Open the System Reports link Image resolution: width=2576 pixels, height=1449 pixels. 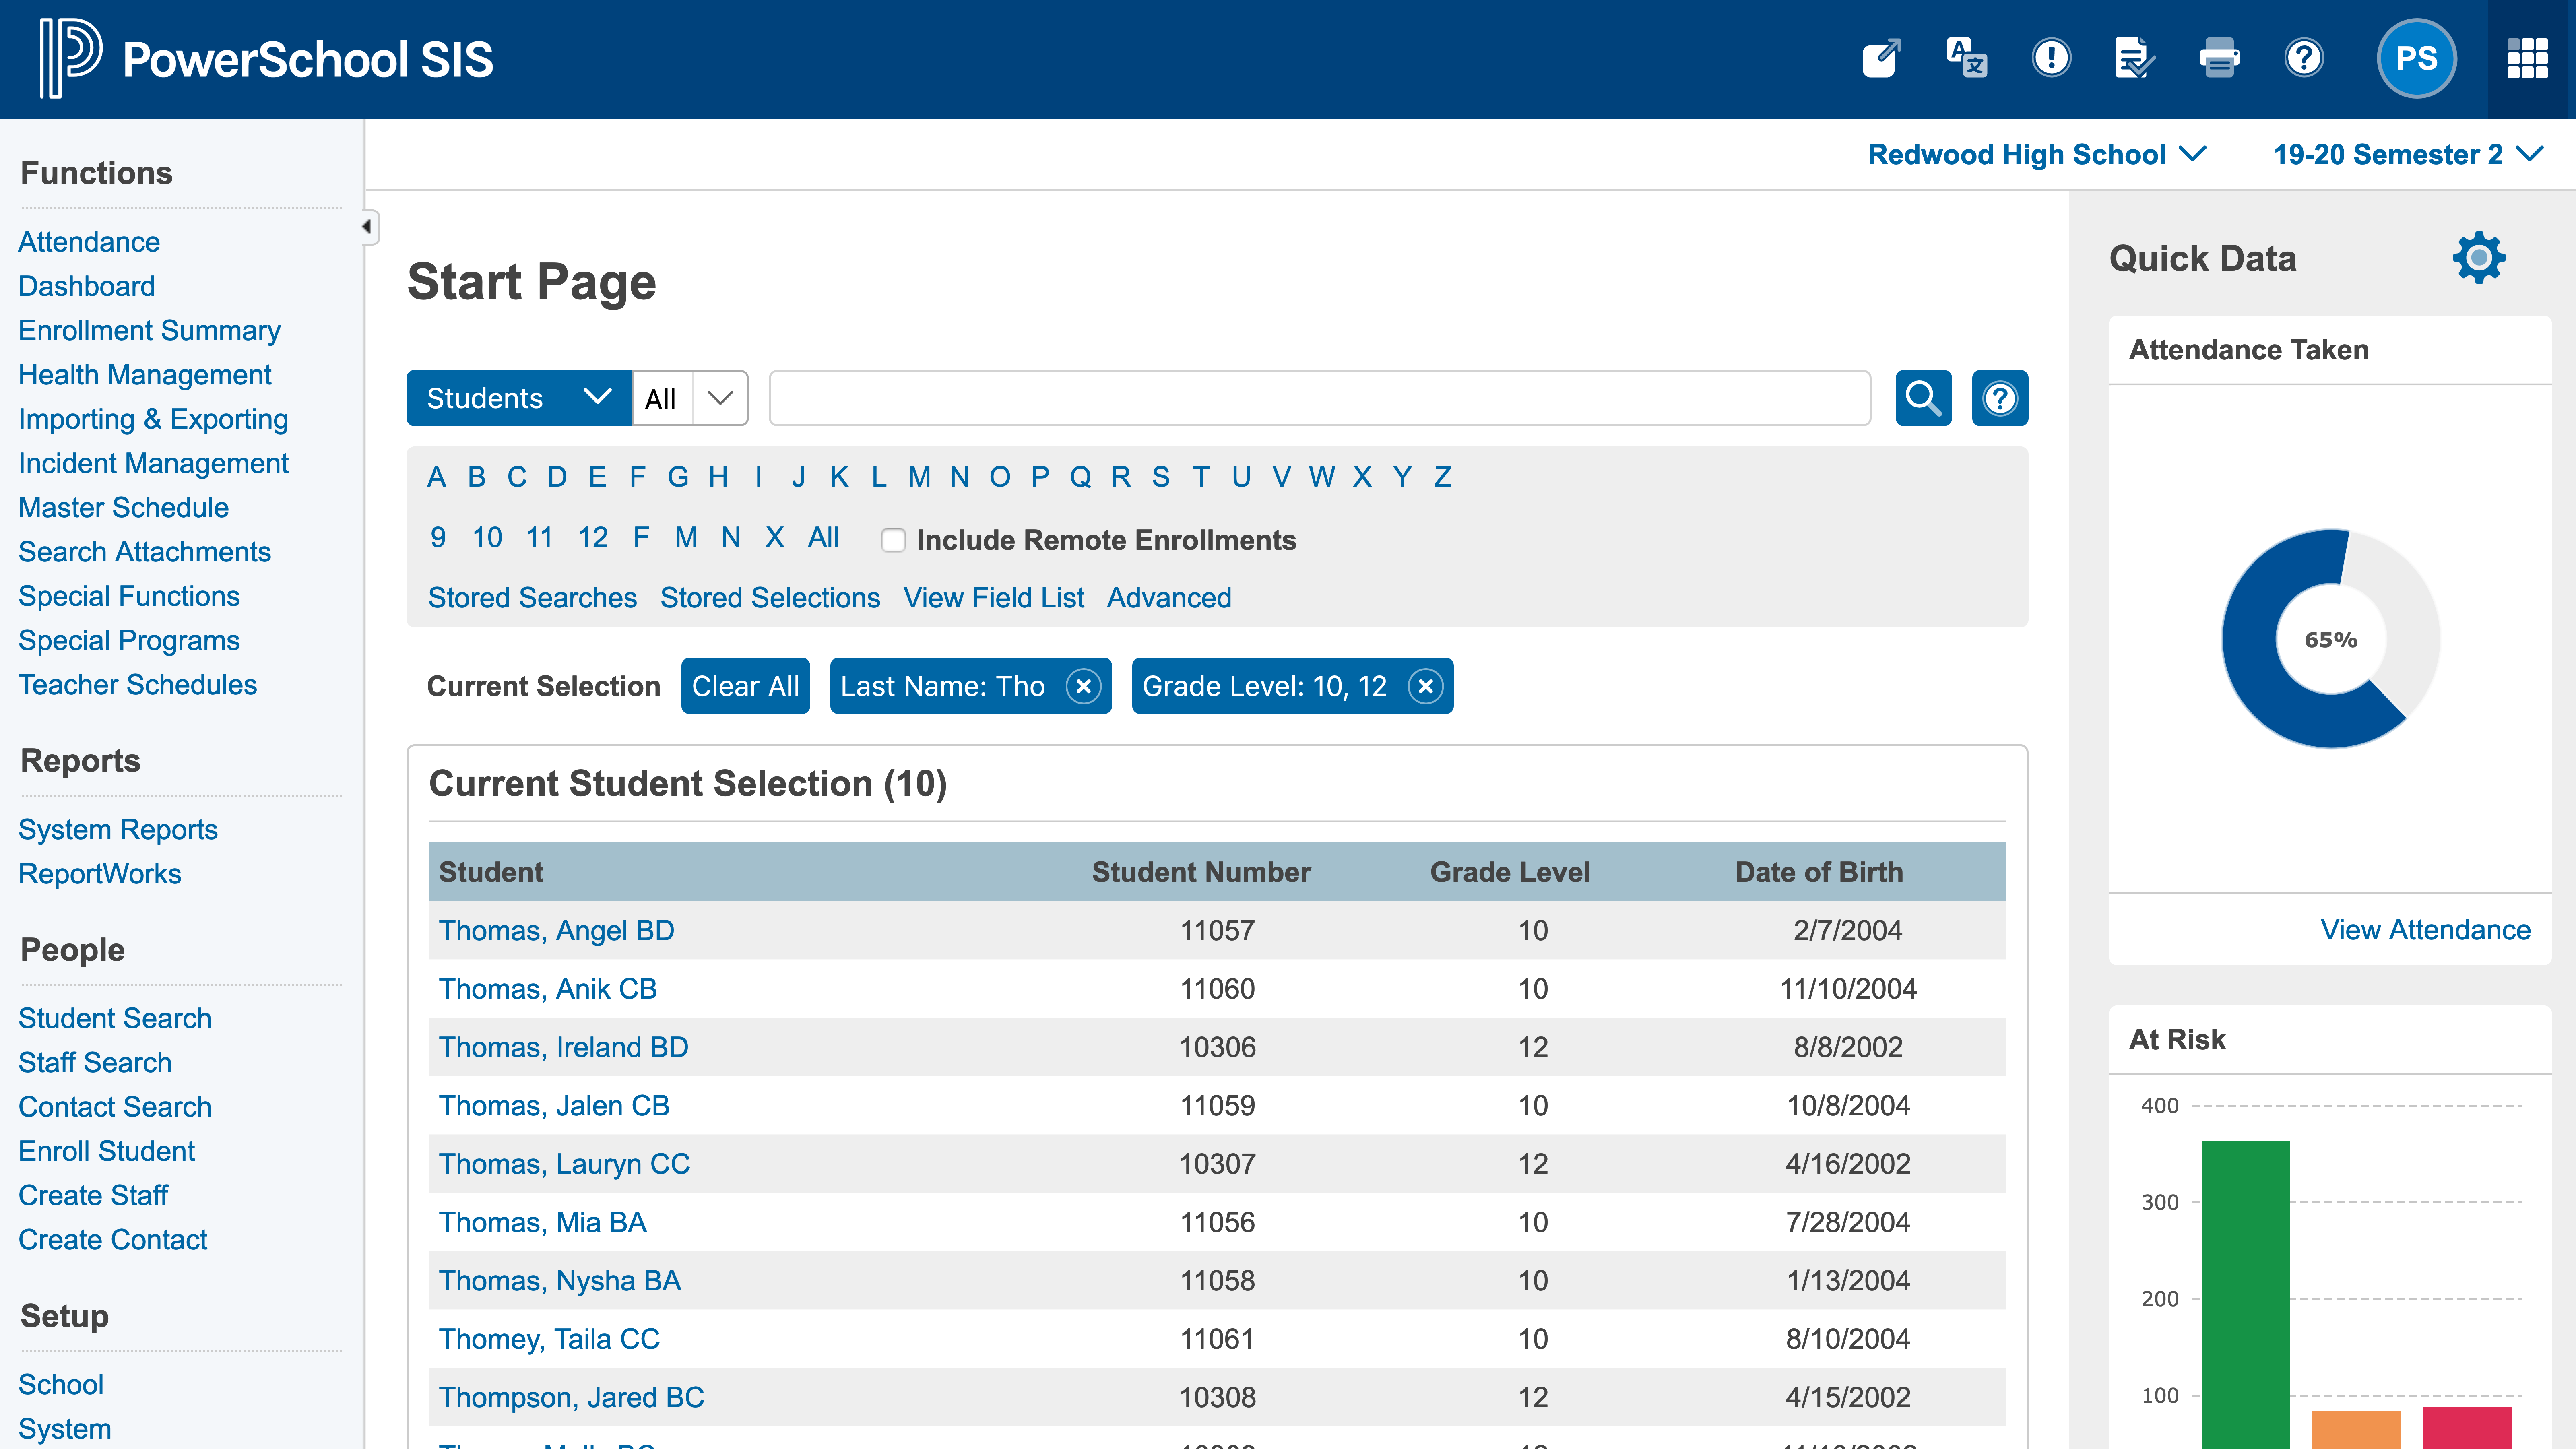tap(117, 828)
